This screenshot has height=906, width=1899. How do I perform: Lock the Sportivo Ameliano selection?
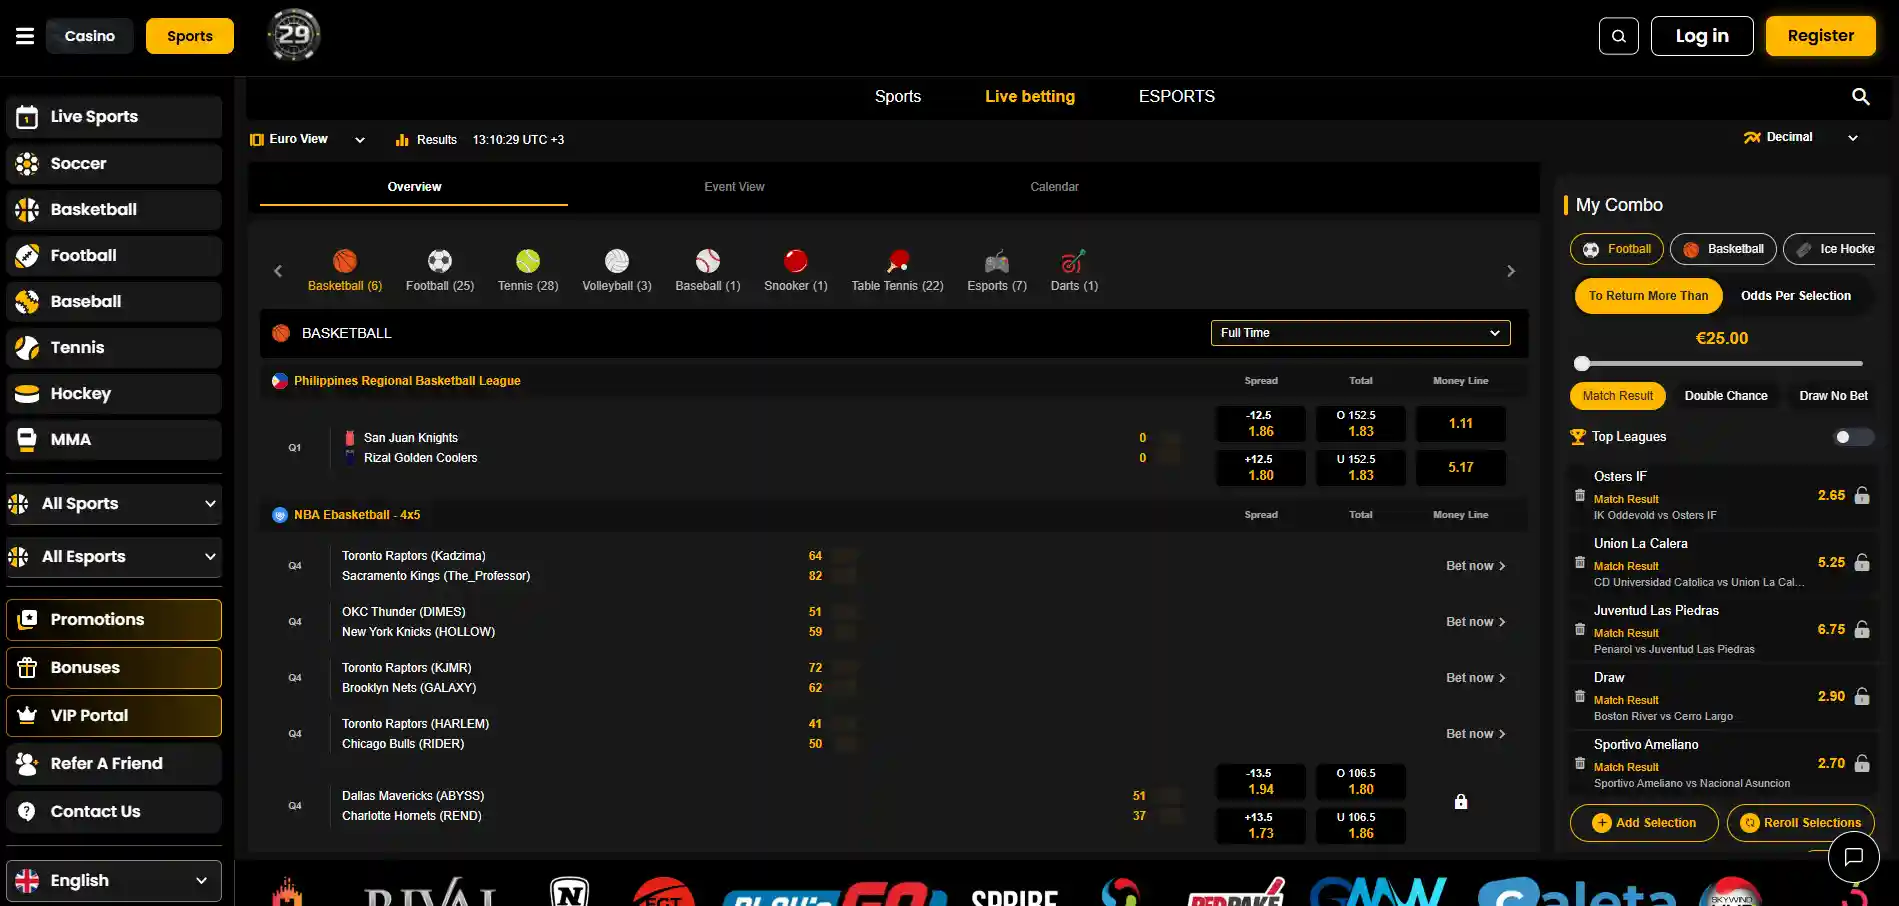(x=1862, y=763)
